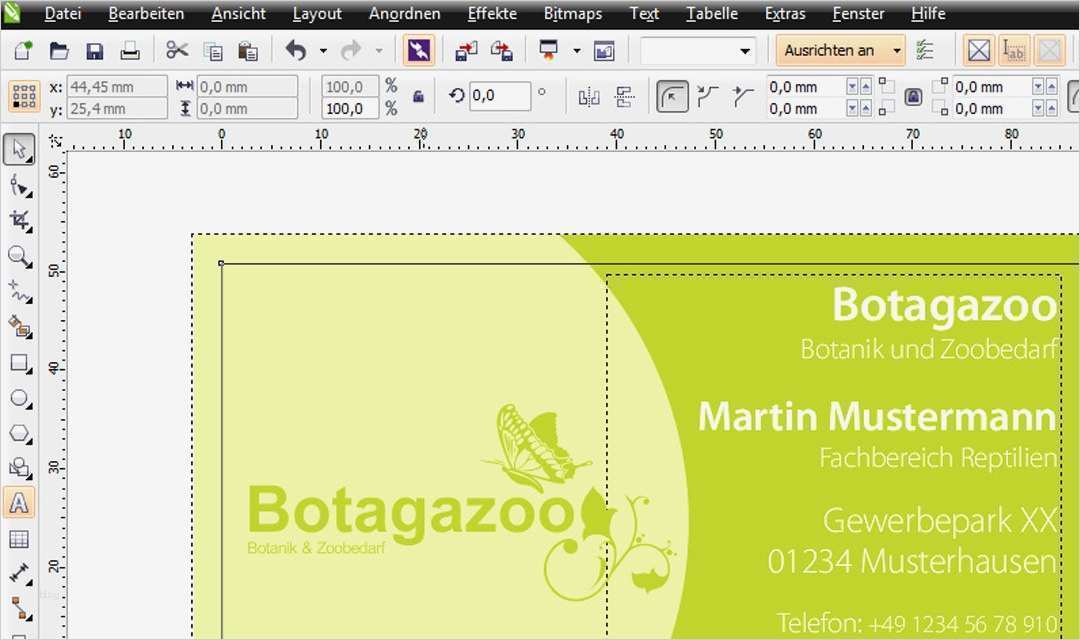1080x640 pixels.
Task: Undo the last action with the arrow icon
Action: pos(295,50)
